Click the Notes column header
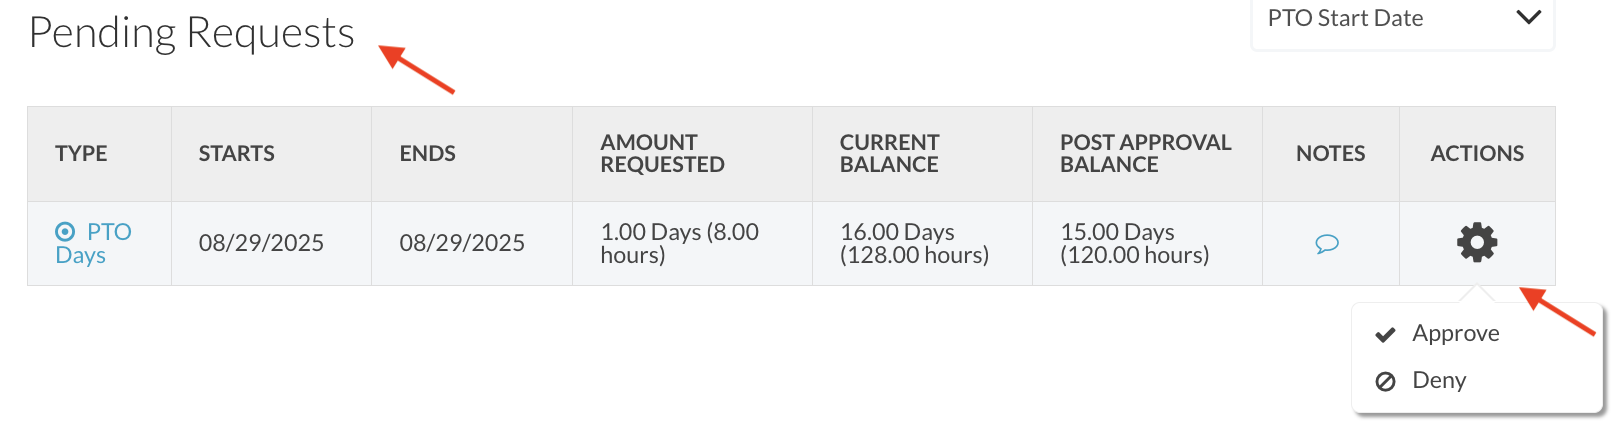Image resolution: width=1618 pixels, height=432 pixels. pos(1330,153)
